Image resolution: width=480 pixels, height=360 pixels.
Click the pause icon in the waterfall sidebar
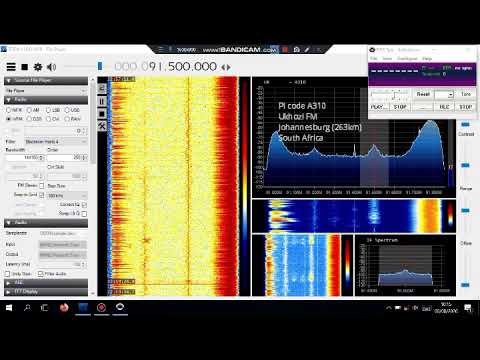pos(102,101)
